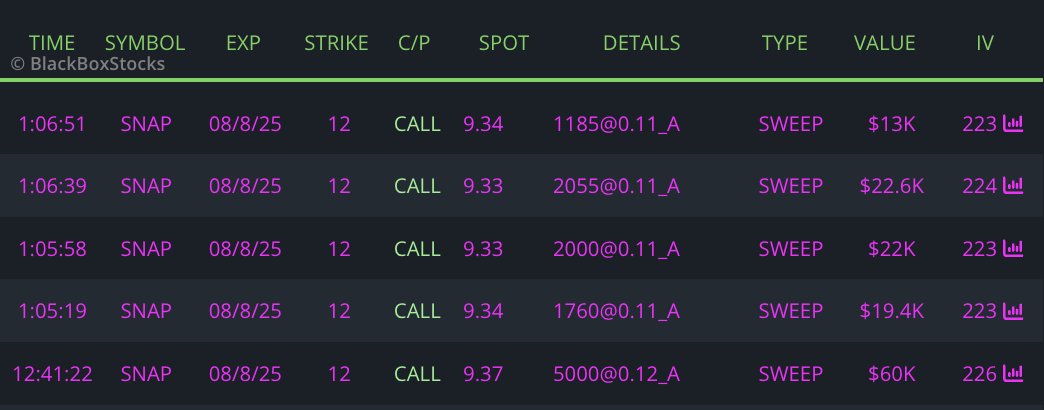1044x410 pixels.
Task: Click SNAP symbol in the 1:06:51 row
Action: click(146, 124)
